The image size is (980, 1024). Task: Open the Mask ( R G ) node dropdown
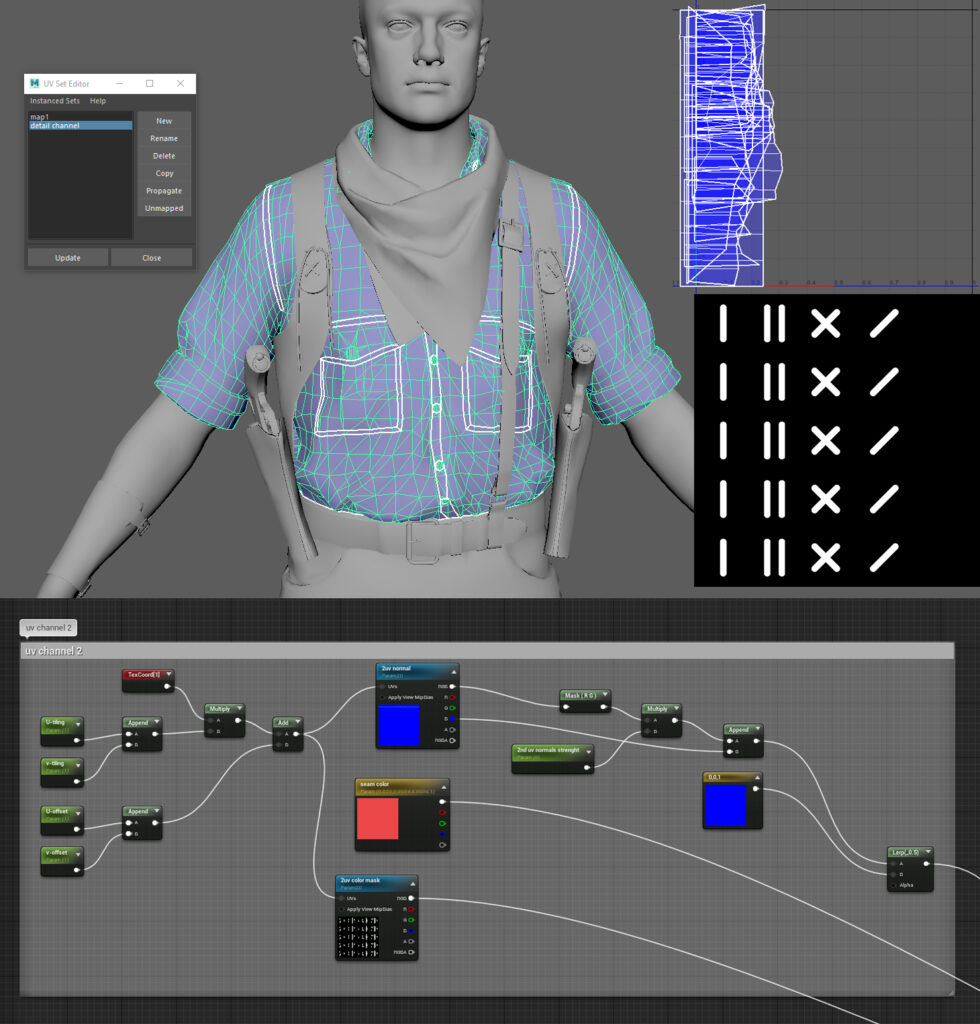click(605, 694)
